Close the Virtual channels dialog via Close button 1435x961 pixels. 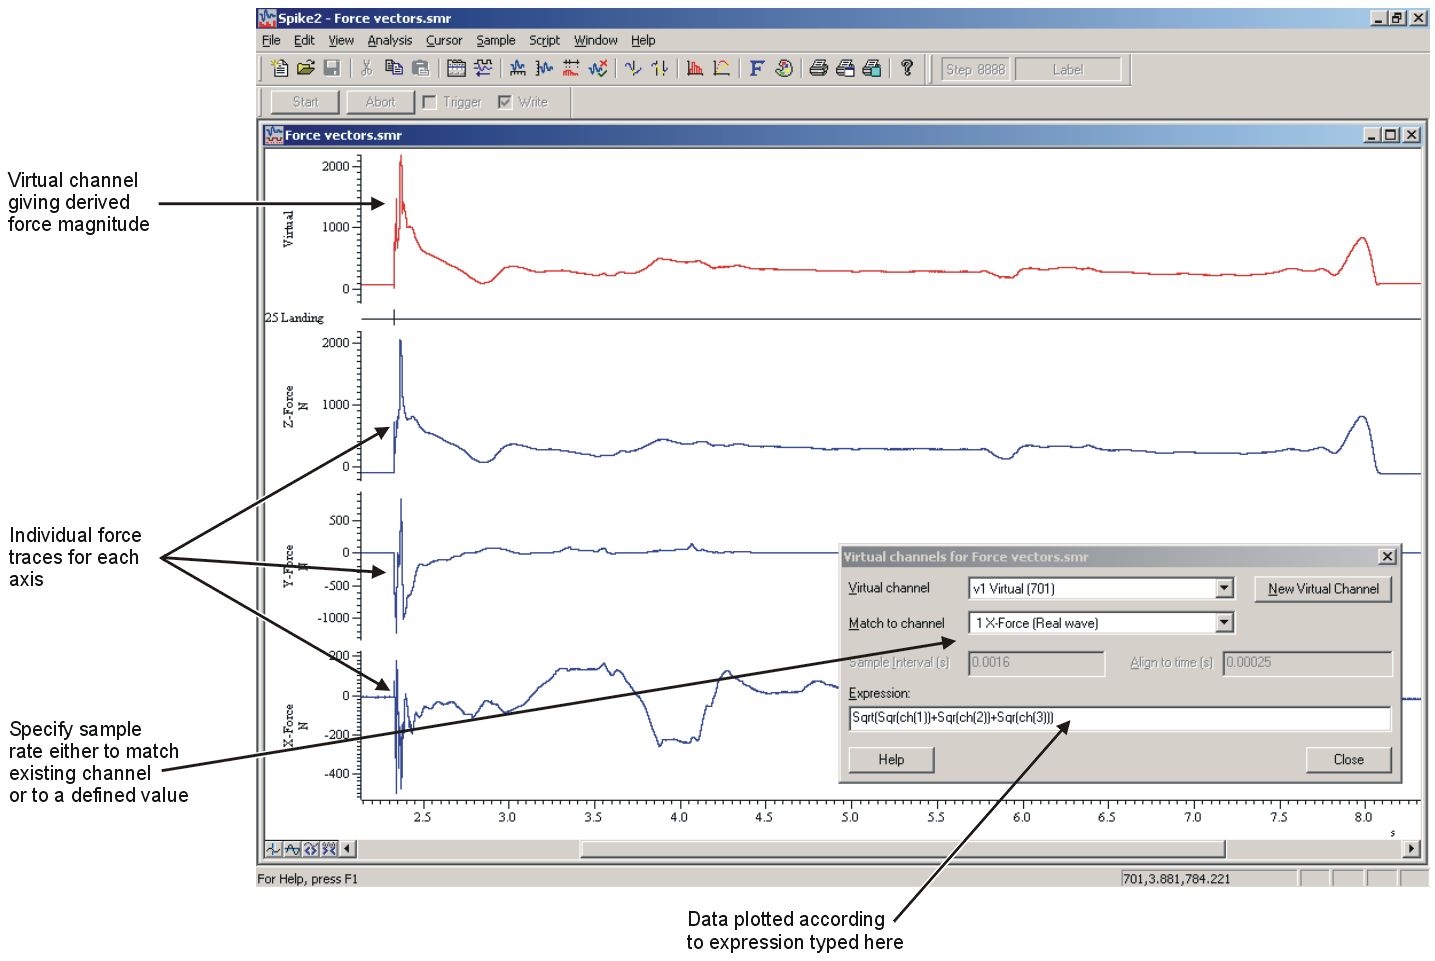pos(1348,759)
